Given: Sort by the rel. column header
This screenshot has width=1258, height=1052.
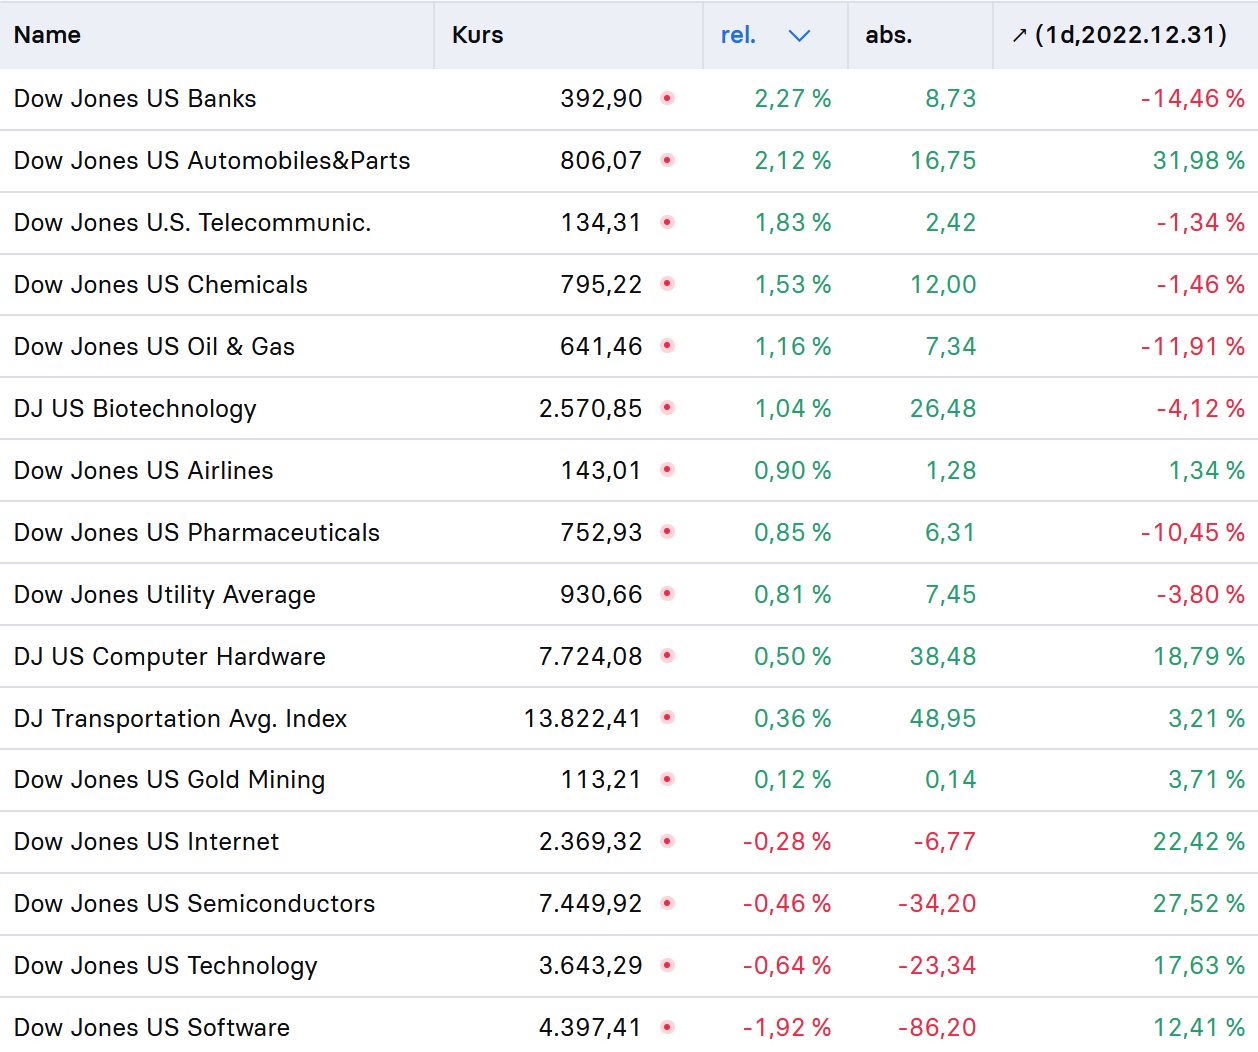Looking at the screenshot, I should coord(738,35).
